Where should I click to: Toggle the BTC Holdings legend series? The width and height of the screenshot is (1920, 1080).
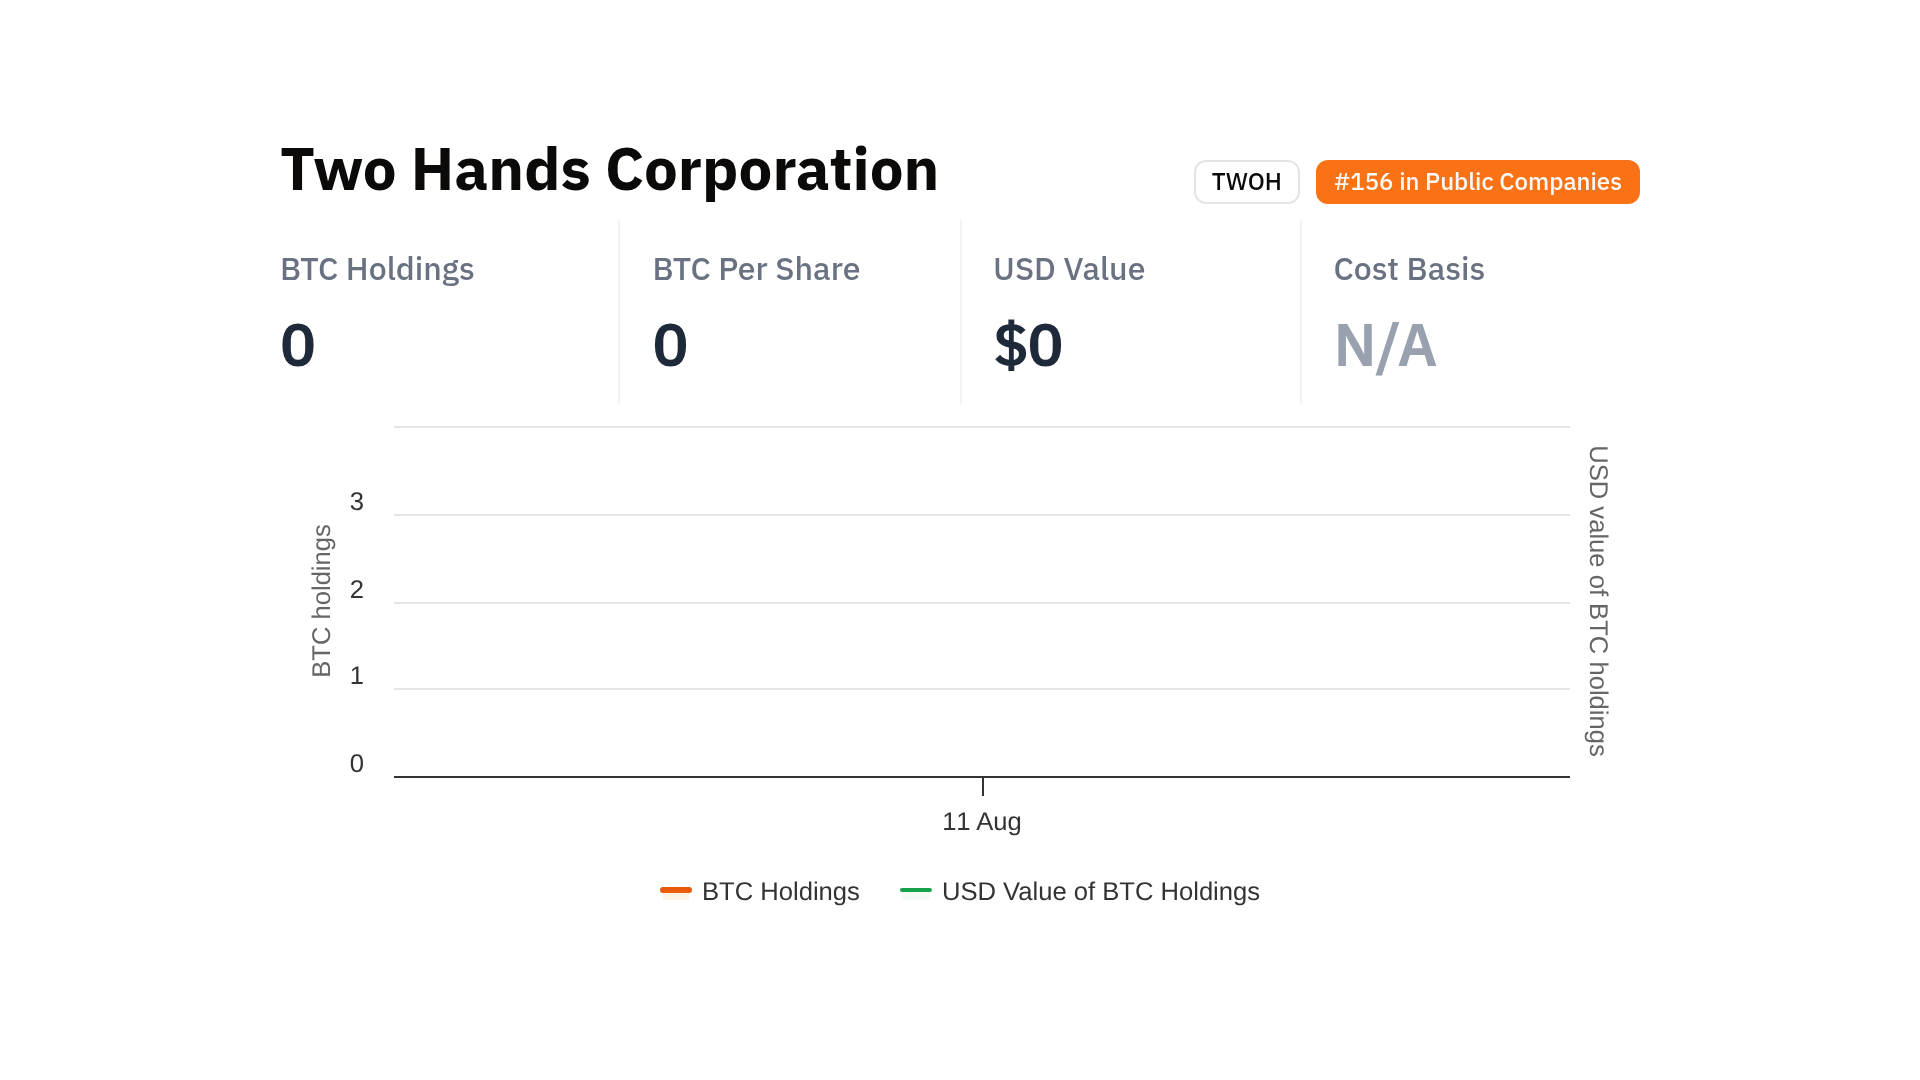tap(780, 891)
